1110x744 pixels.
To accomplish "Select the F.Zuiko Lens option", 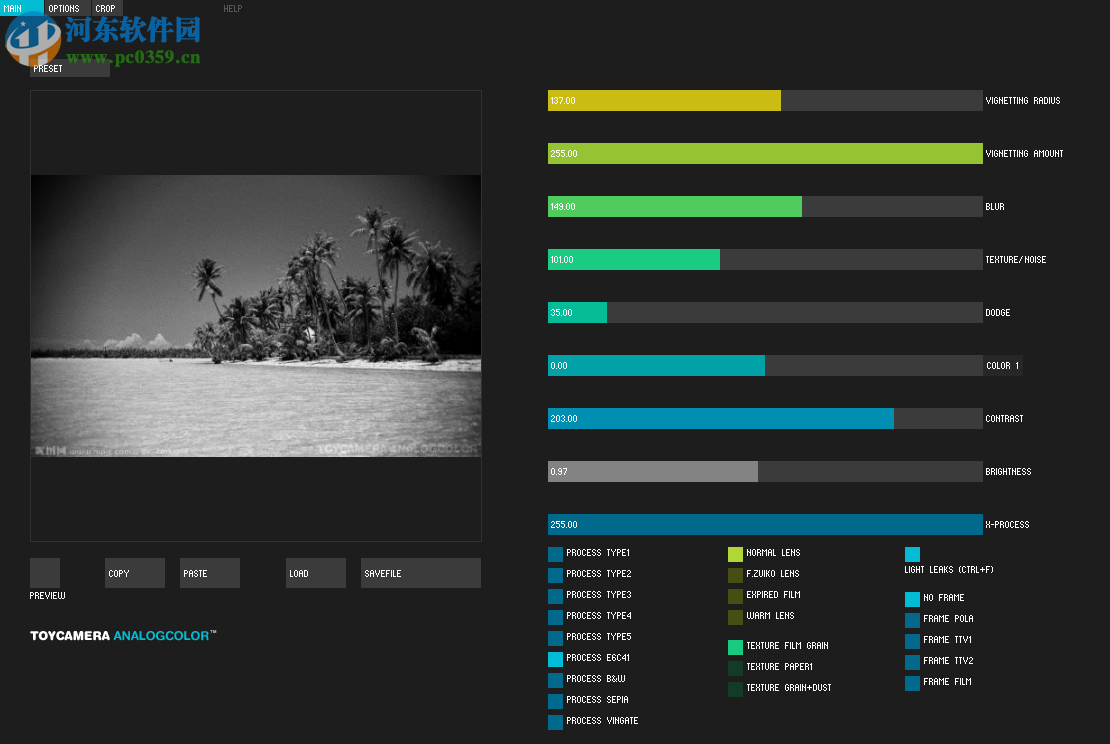I will (736, 575).
